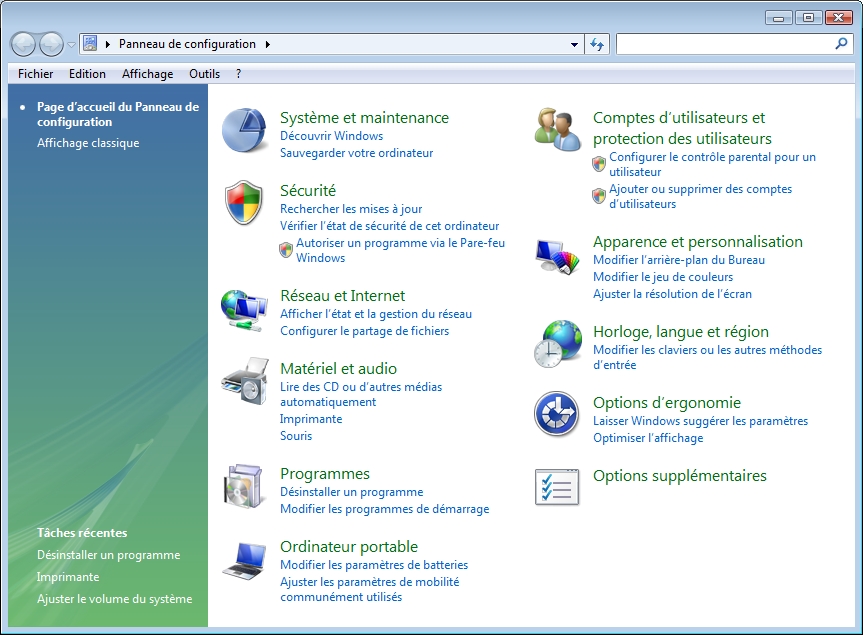Click the refresh button beside address bar

(x=597, y=45)
